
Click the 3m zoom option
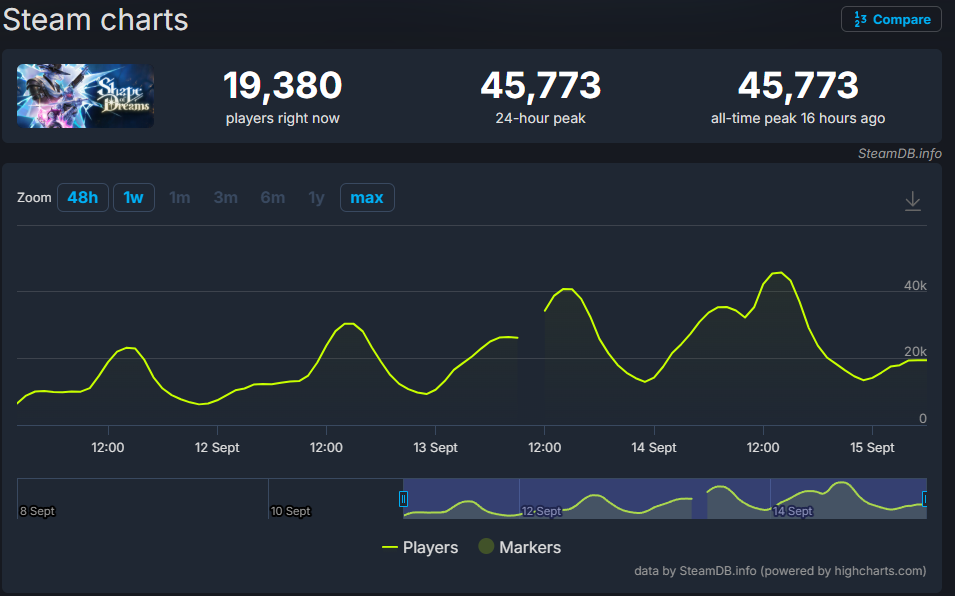point(226,198)
